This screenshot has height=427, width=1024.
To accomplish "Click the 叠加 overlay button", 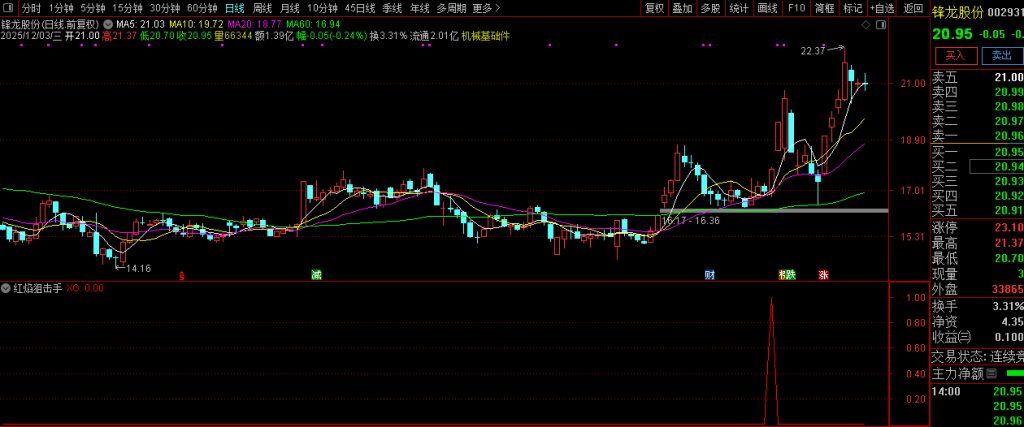I will (682, 8).
